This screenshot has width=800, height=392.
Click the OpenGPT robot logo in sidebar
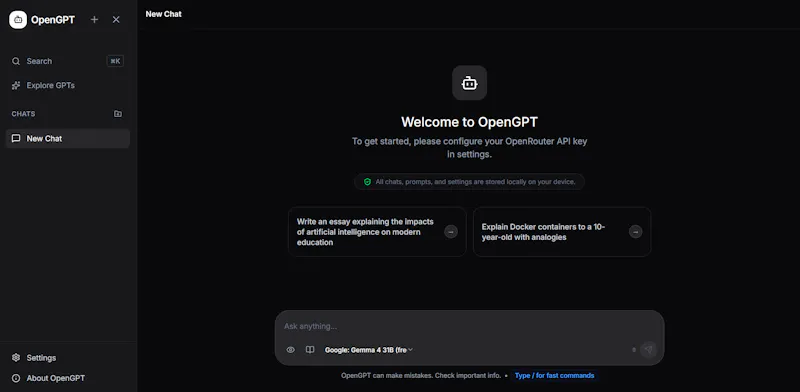point(18,20)
